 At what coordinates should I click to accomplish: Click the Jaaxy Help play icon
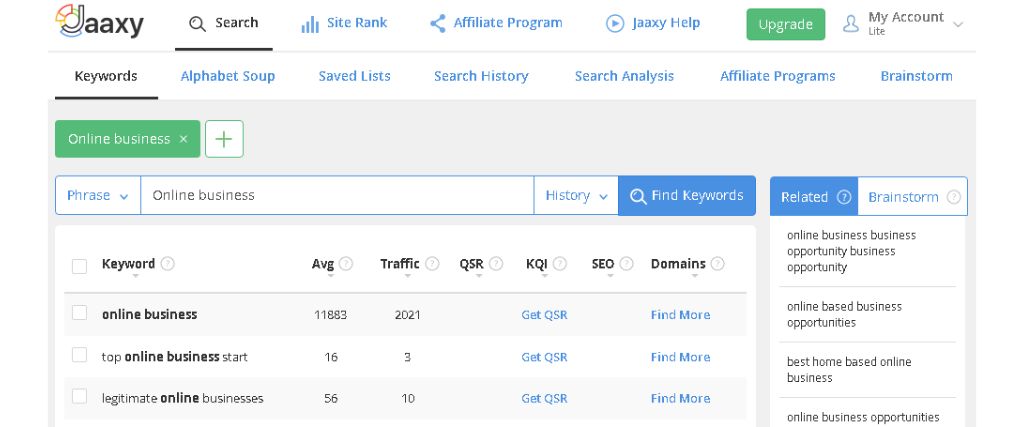[615, 24]
